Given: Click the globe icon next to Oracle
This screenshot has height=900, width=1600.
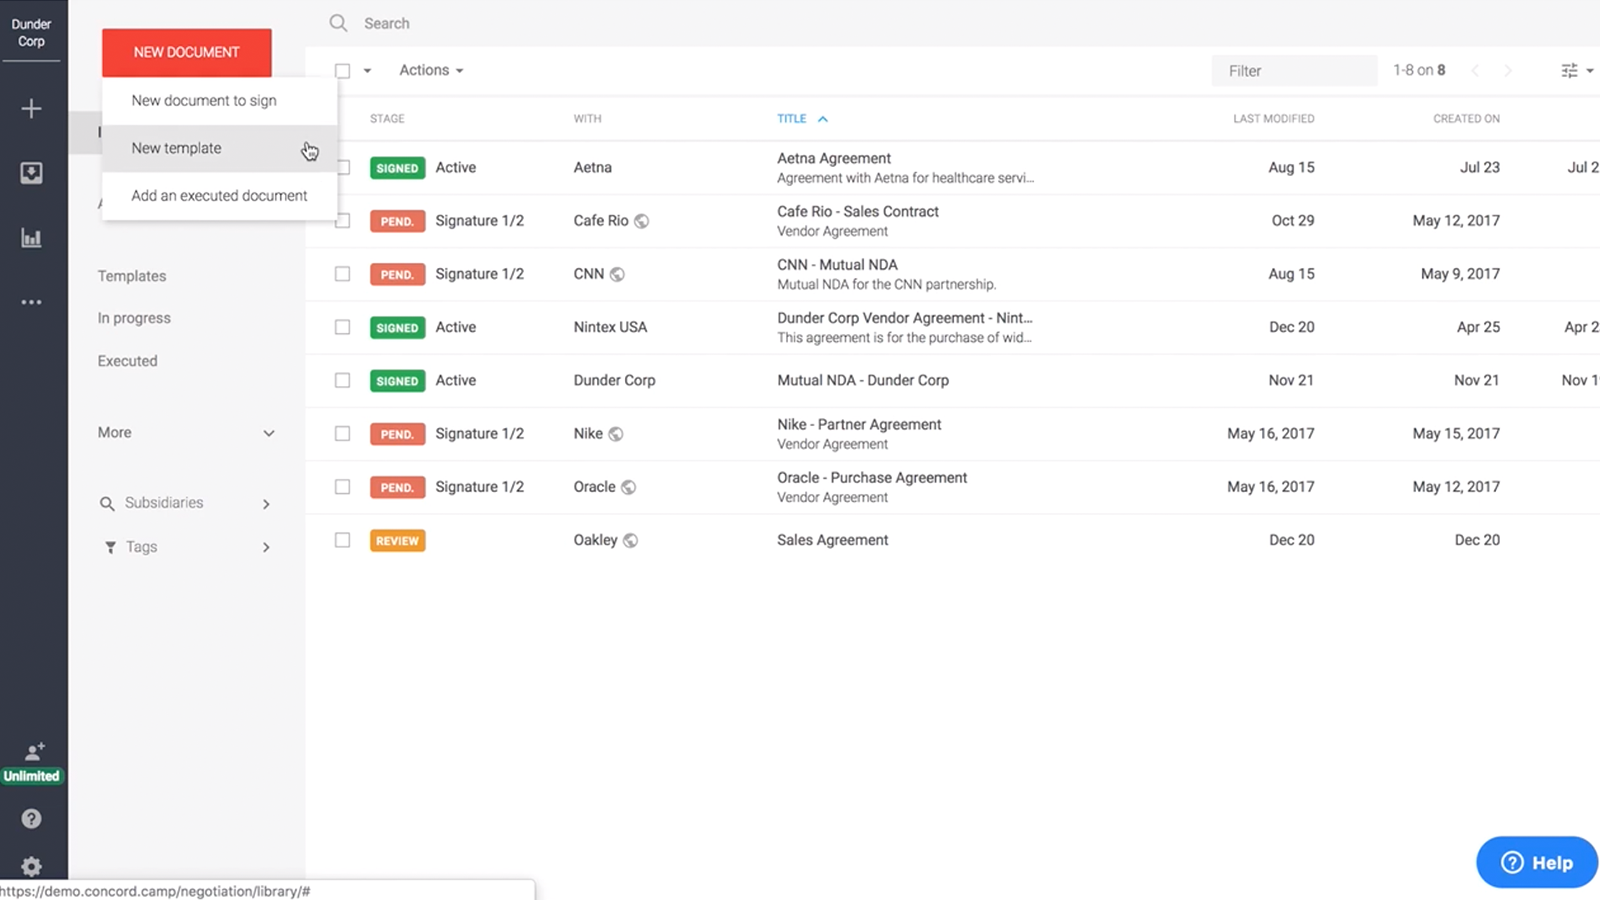Looking at the screenshot, I should [x=628, y=487].
